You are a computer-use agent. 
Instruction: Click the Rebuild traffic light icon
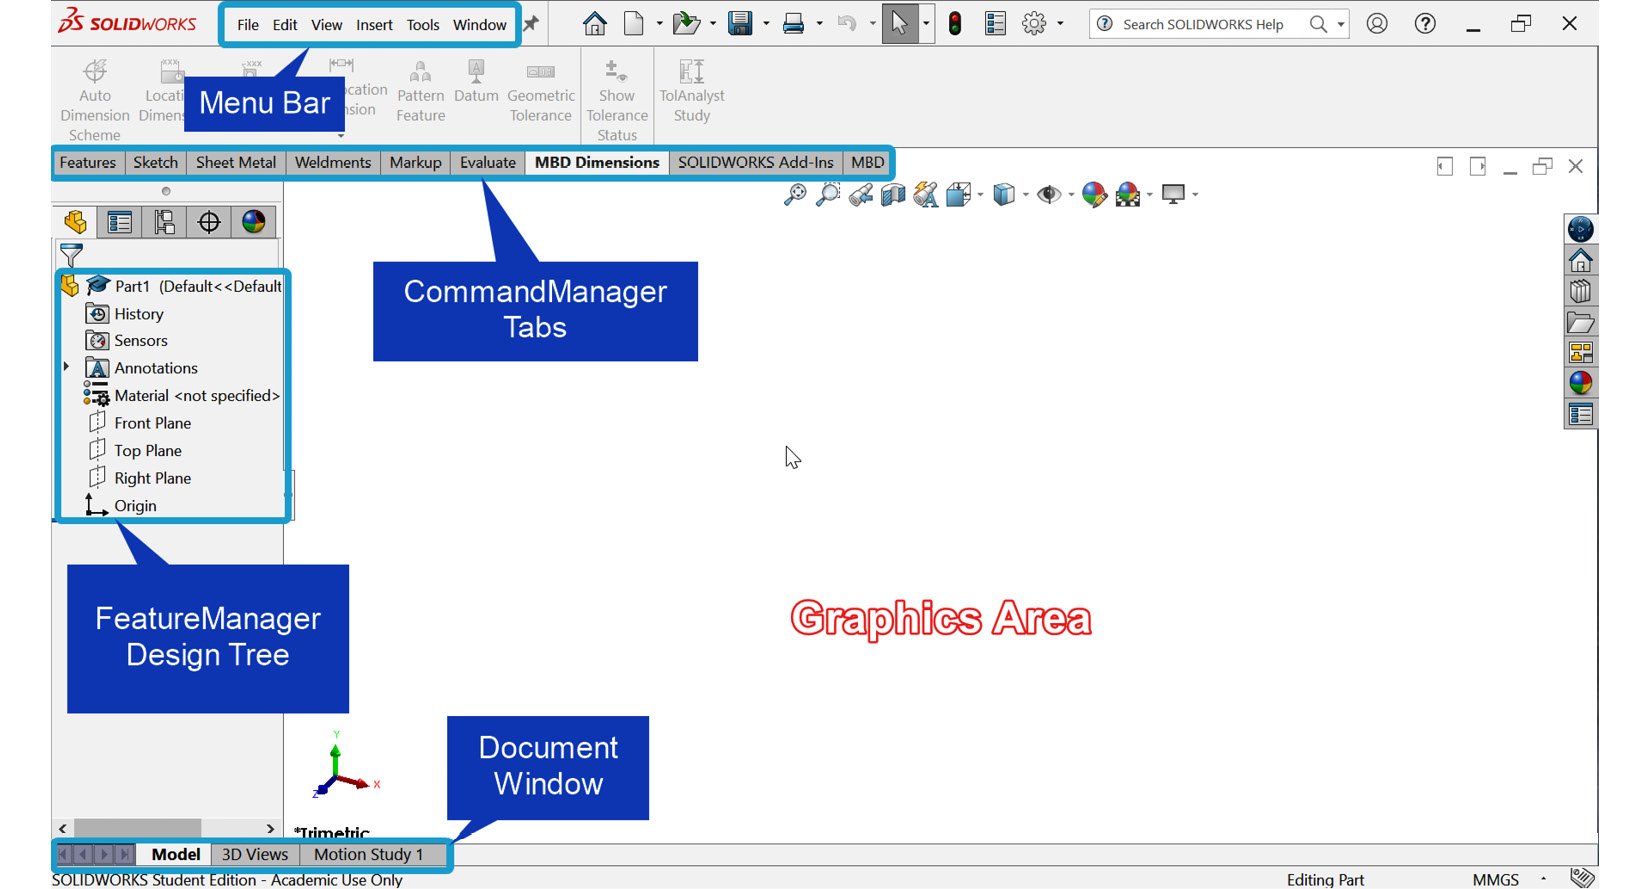click(955, 23)
